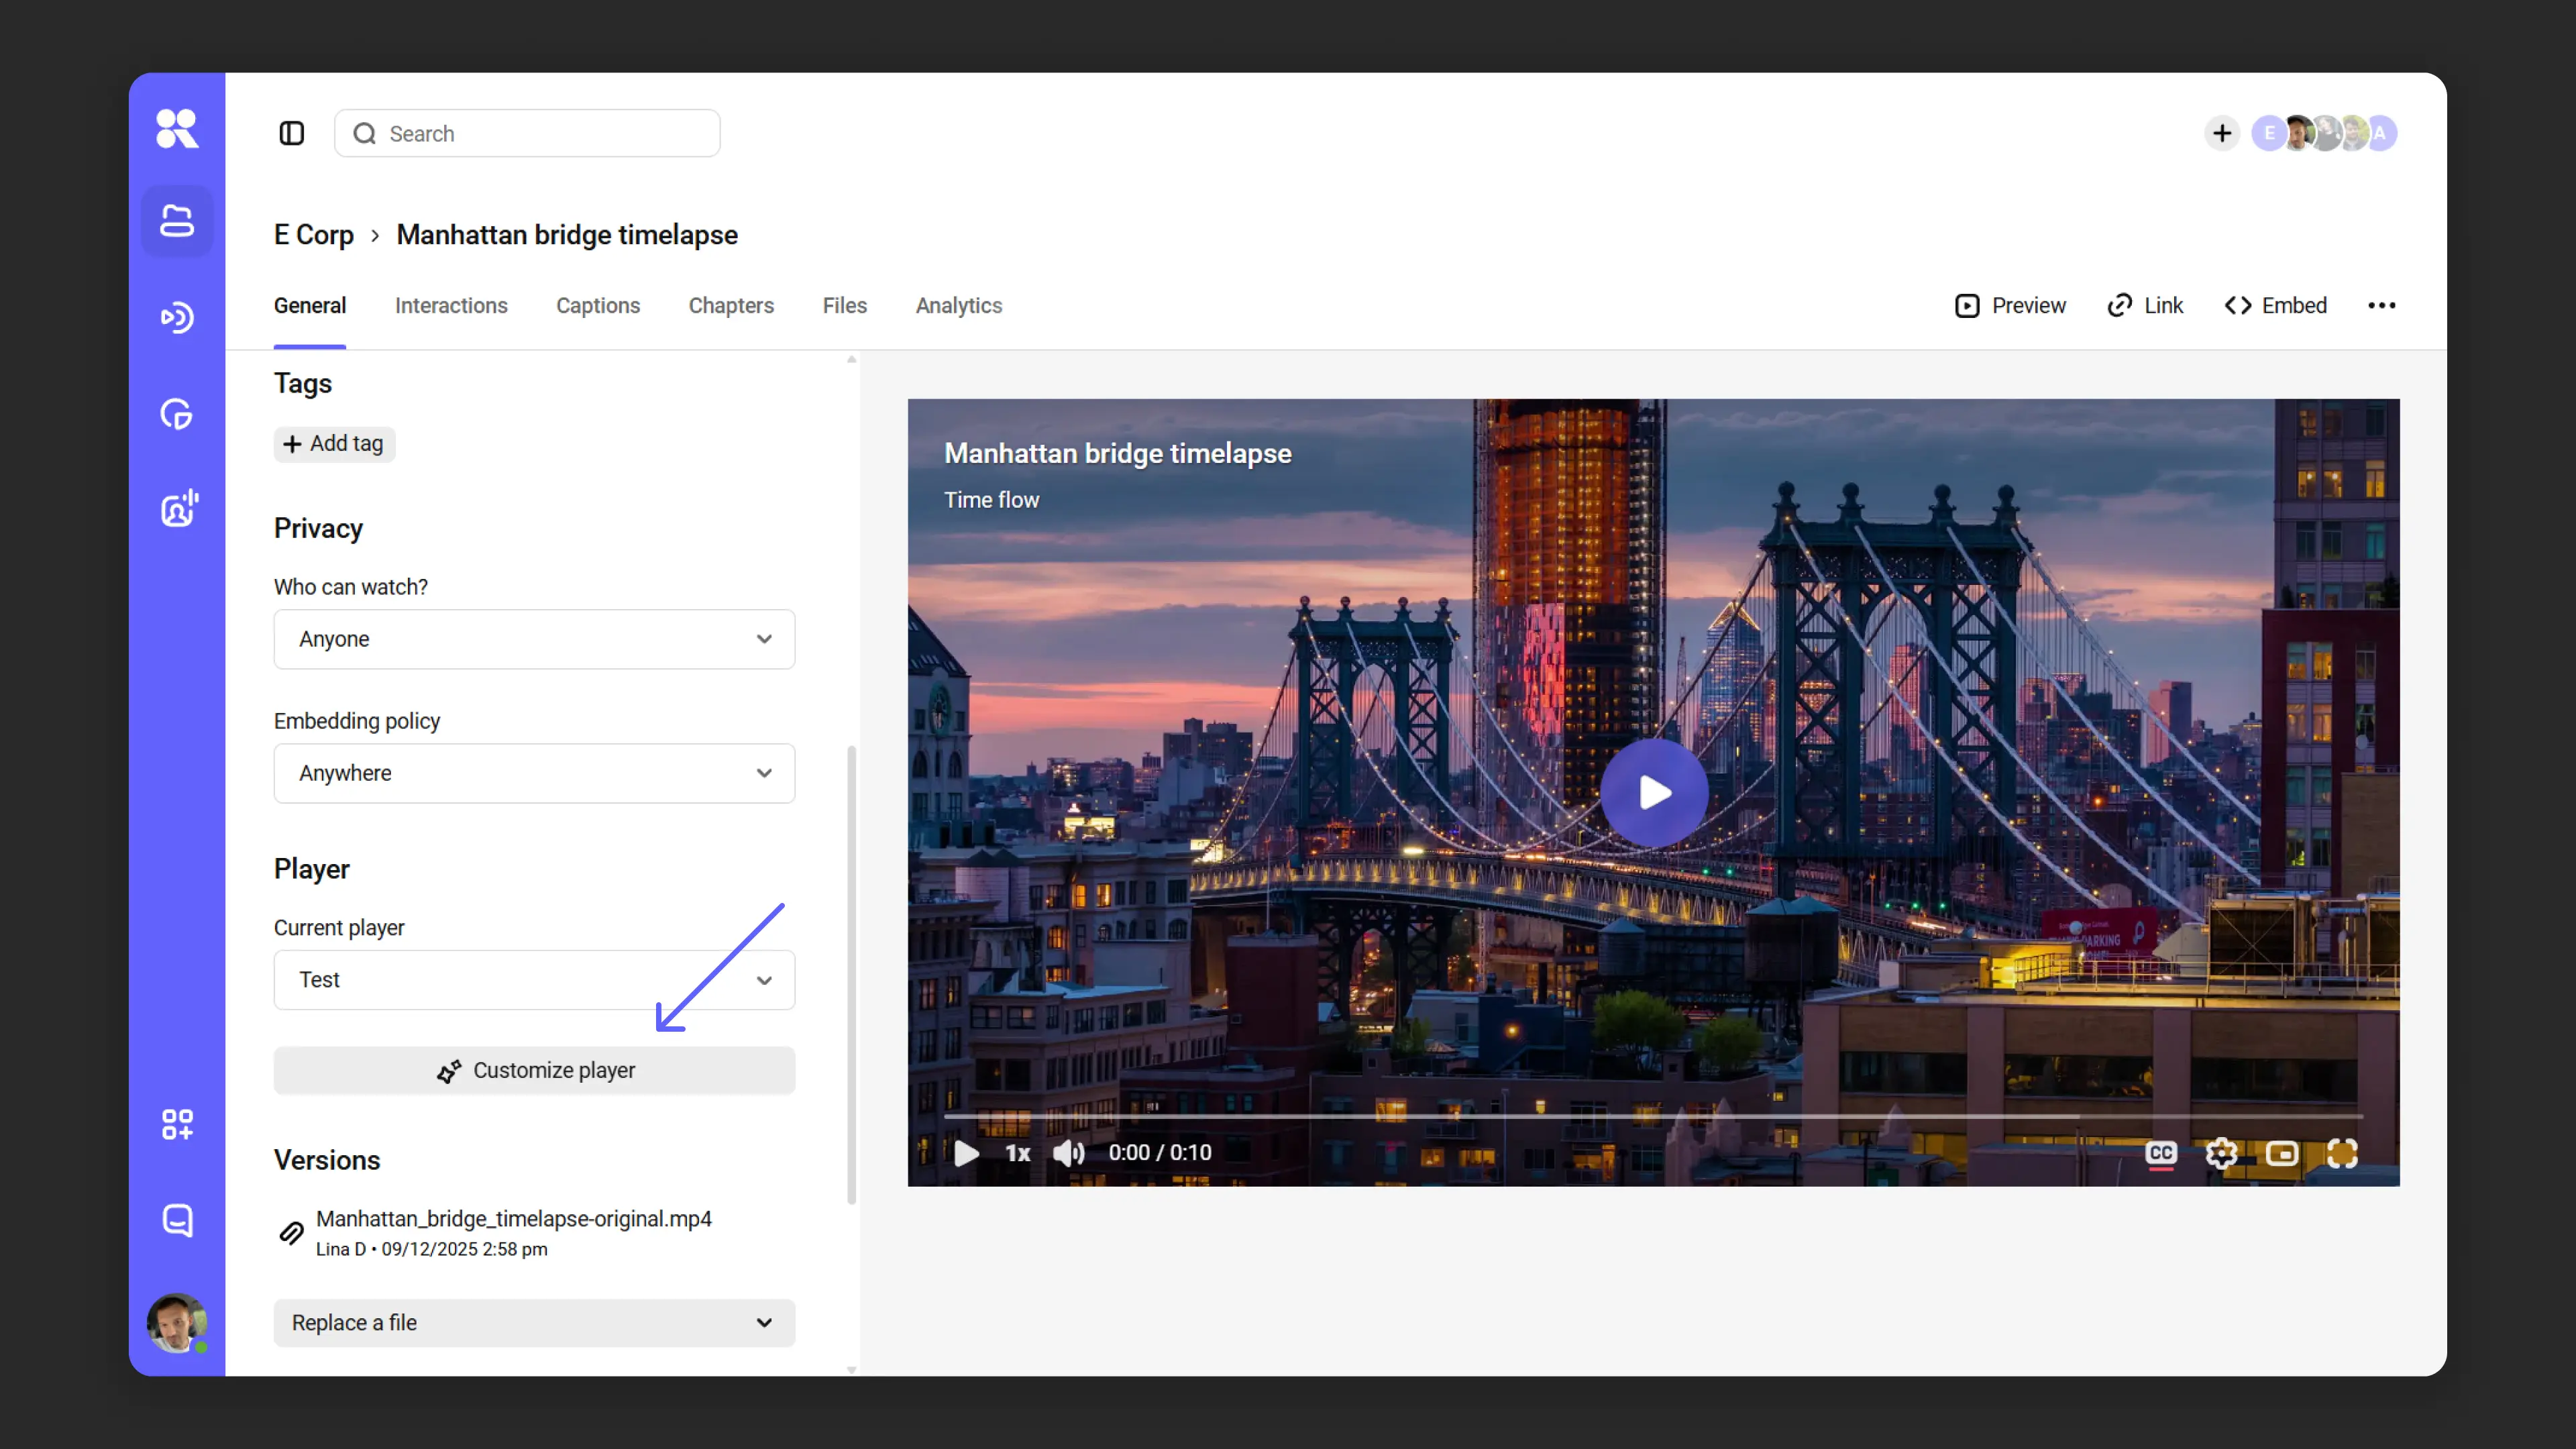The image size is (2576, 1449).
Task: Open the library icon in sidebar
Action: point(177,221)
